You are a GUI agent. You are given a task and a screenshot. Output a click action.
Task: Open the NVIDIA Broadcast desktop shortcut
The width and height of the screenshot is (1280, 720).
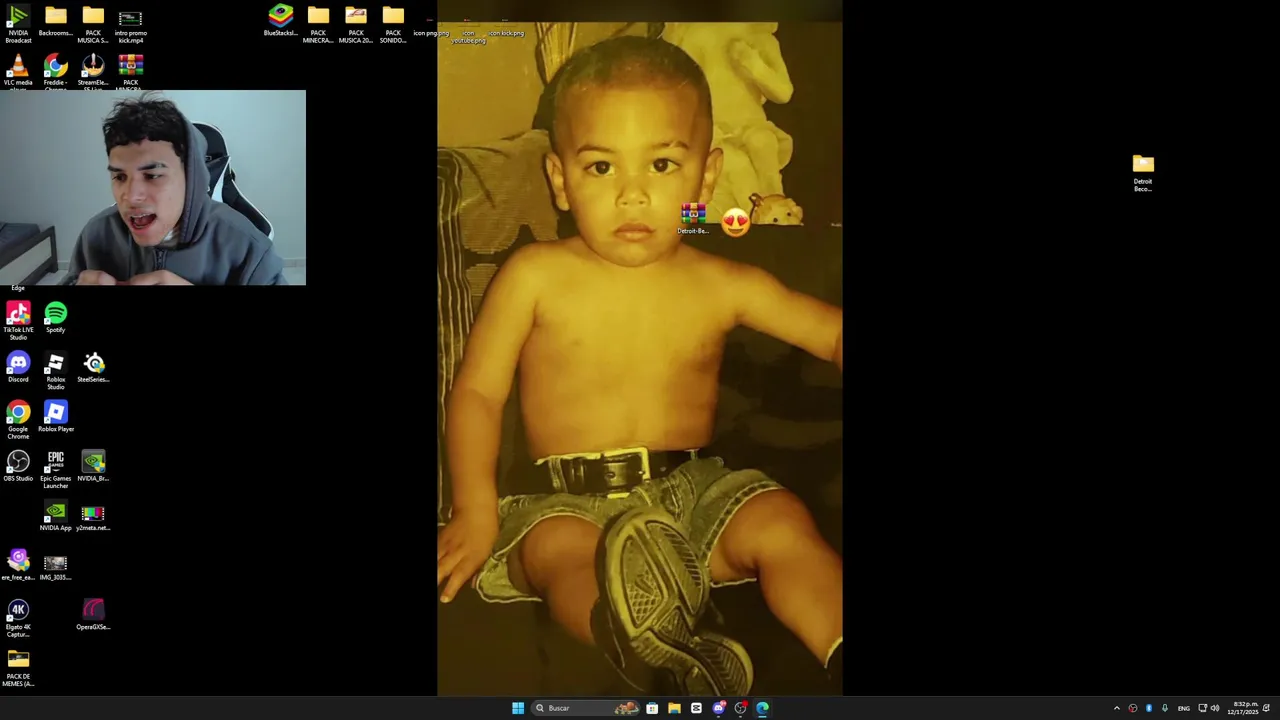point(18,23)
